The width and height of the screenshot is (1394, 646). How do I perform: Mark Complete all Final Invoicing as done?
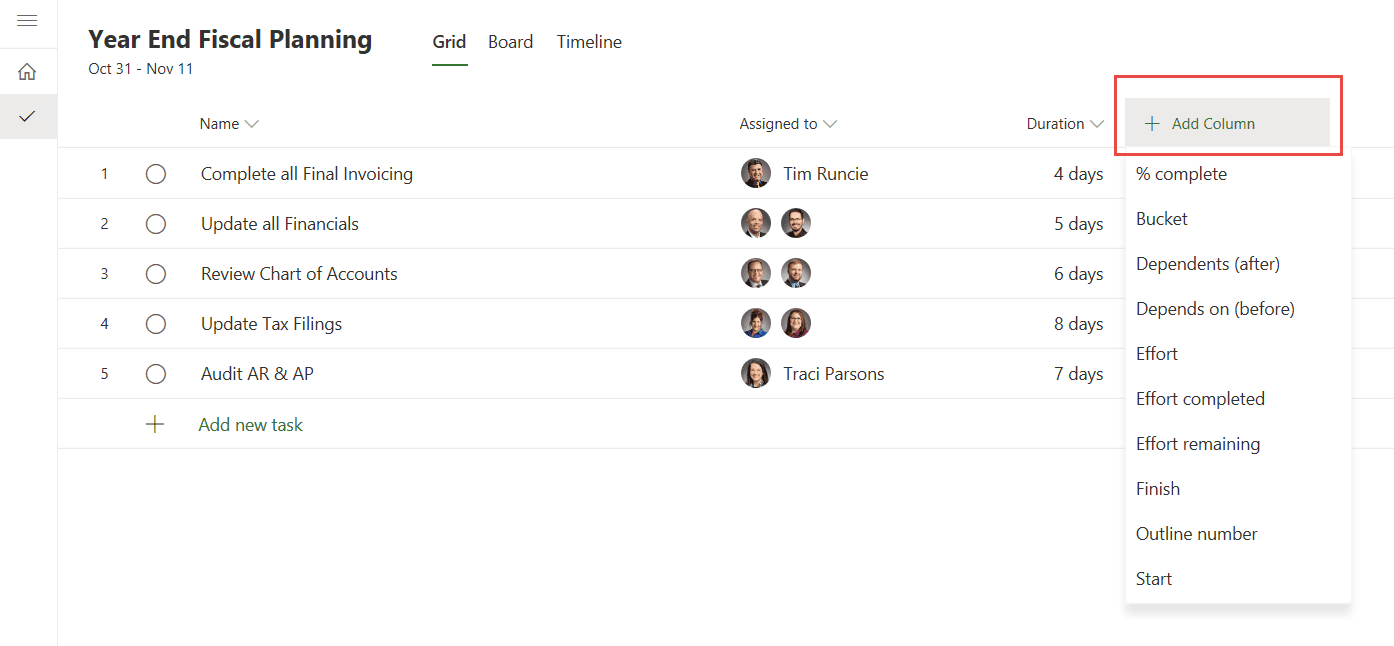(156, 174)
